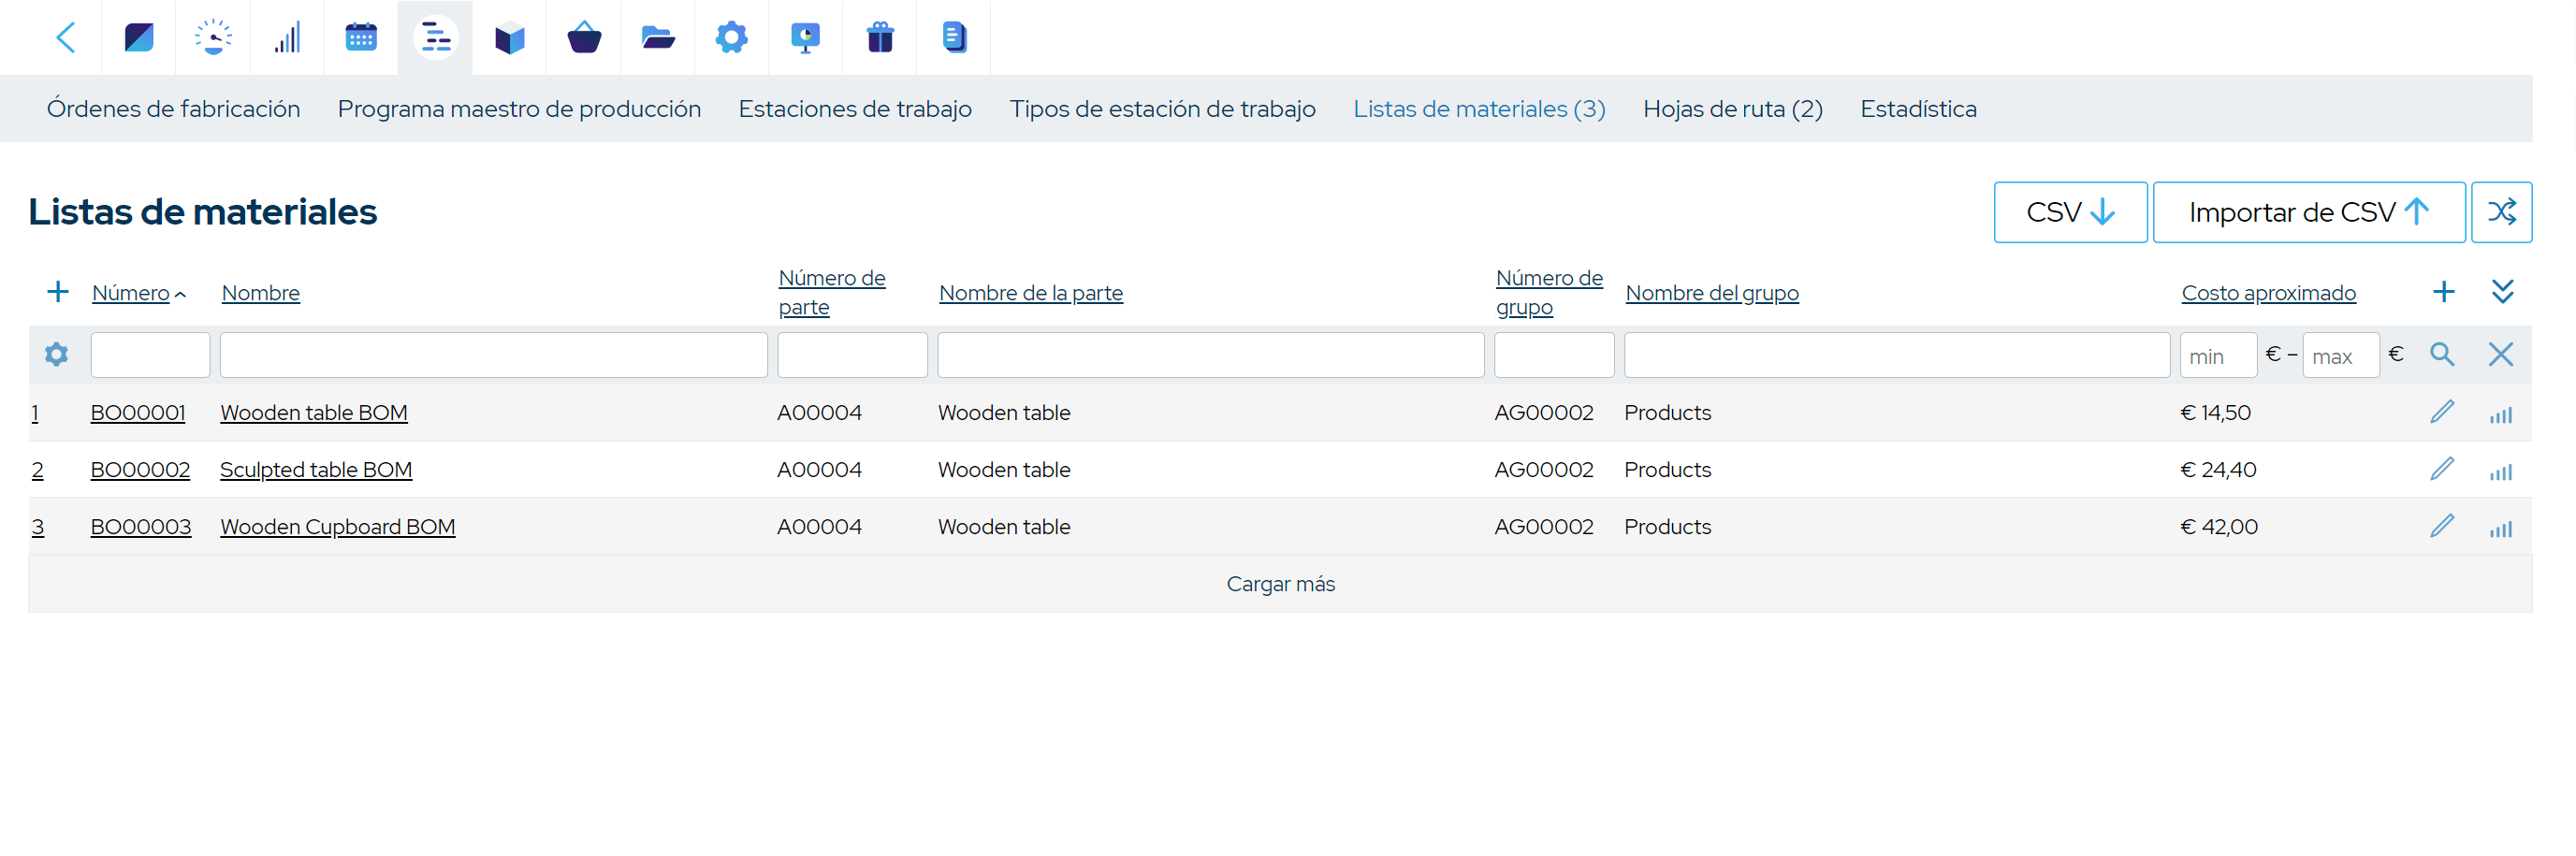Screen dimensions: 2576x856
Task: Open the presentation screen icon
Action: coord(805,38)
